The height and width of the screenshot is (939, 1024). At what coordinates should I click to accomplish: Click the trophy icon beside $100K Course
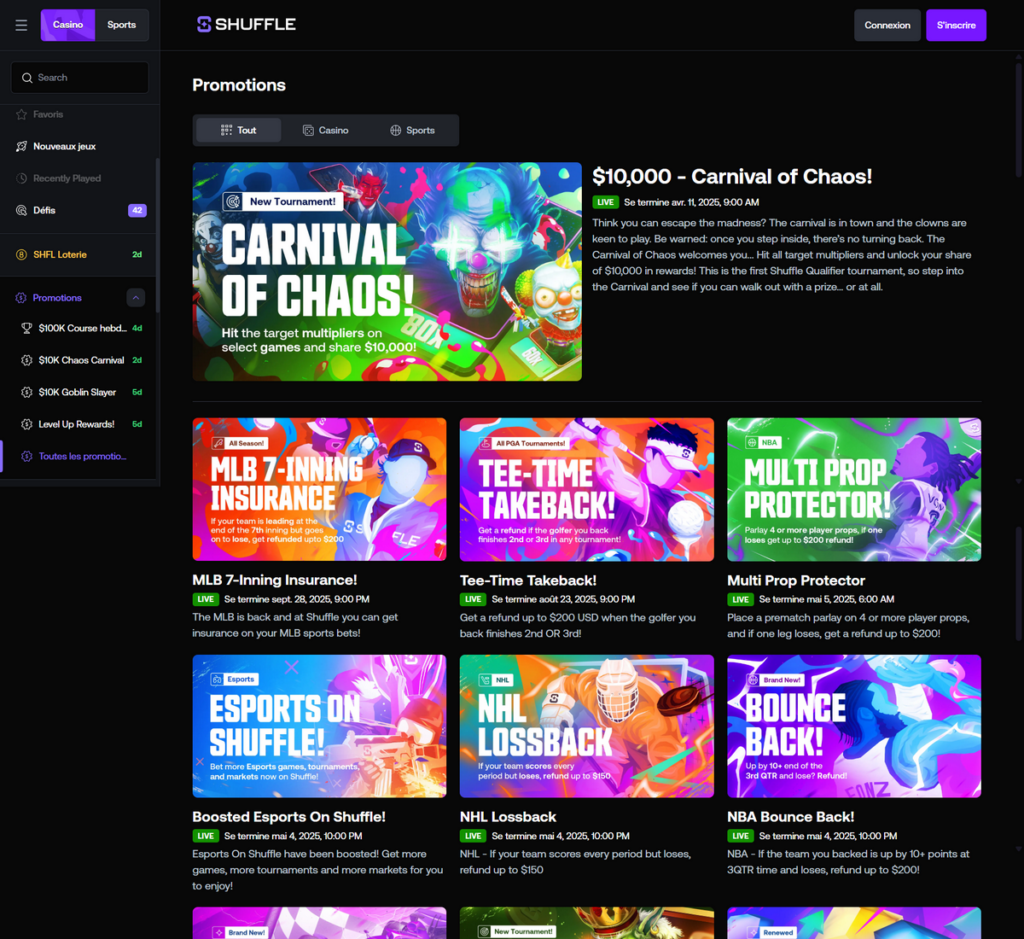tap(27, 328)
